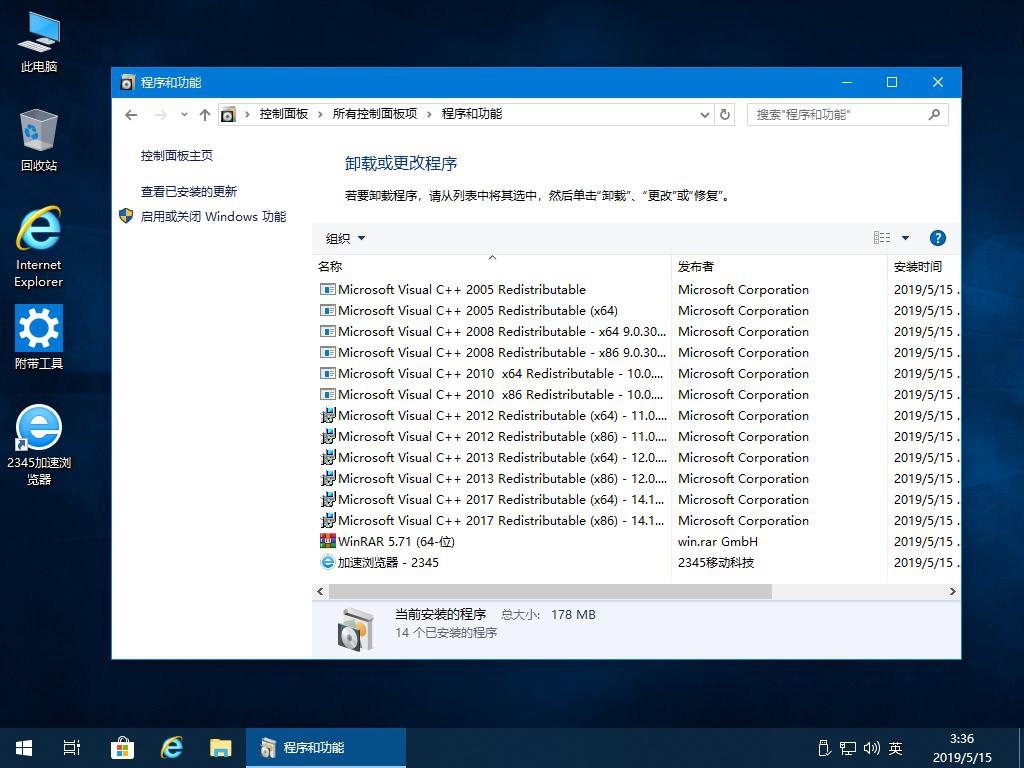Image resolution: width=1024 pixels, height=768 pixels.
Task: Click the taskbar clock showing 3:36
Action: (961, 748)
